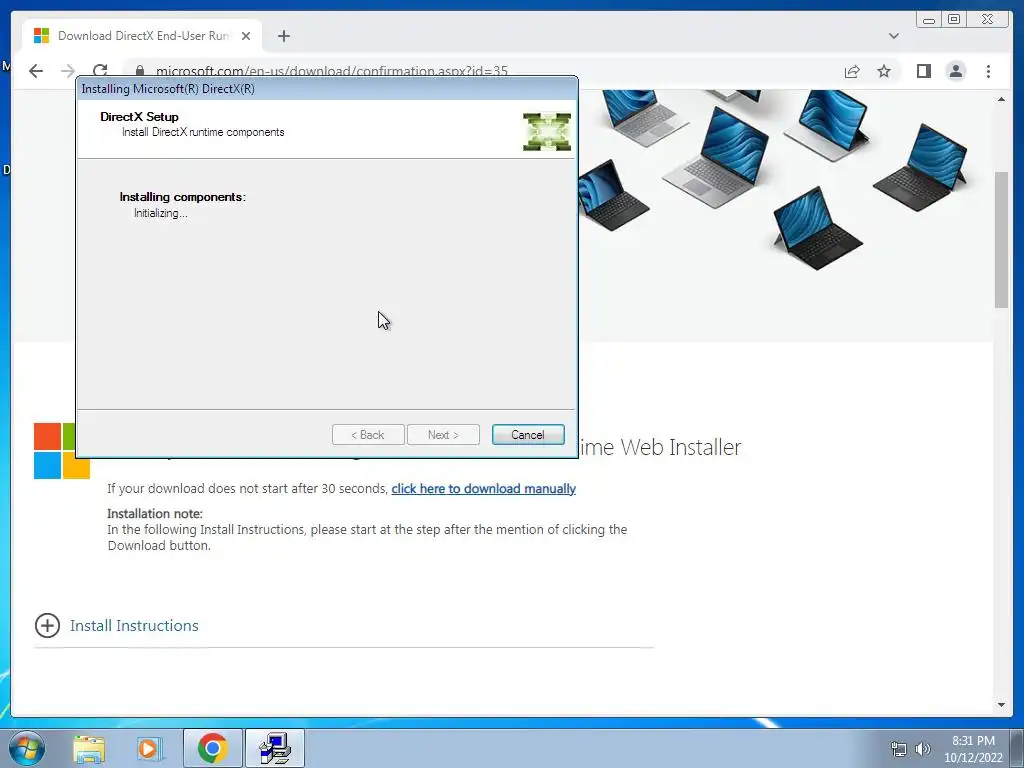
Task: Click the DirectX logo icon in setup dialog
Action: (547, 132)
